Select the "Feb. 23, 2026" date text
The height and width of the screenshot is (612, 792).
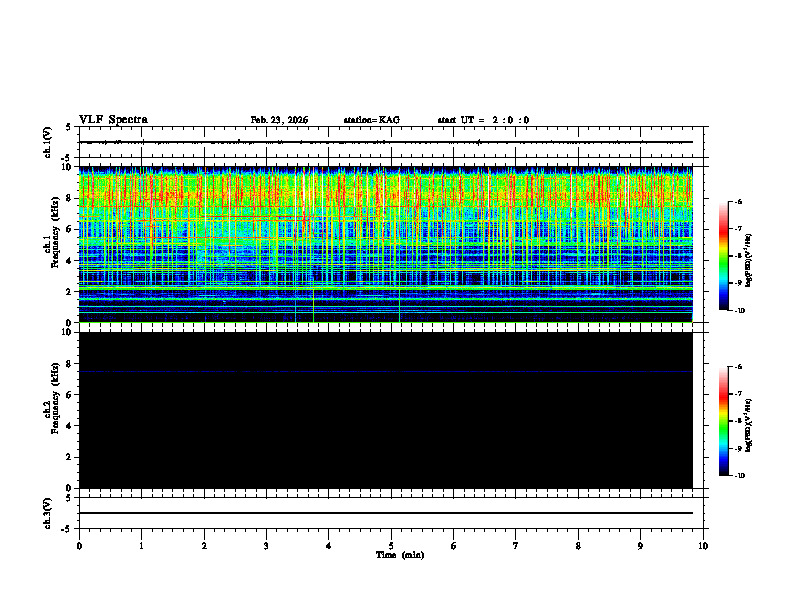click(279, 120)
